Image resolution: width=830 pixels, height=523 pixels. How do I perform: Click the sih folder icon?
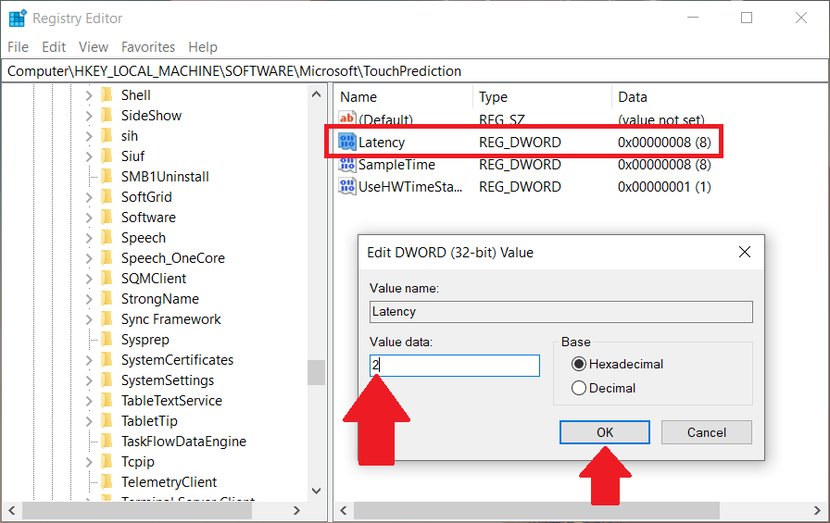107,136
